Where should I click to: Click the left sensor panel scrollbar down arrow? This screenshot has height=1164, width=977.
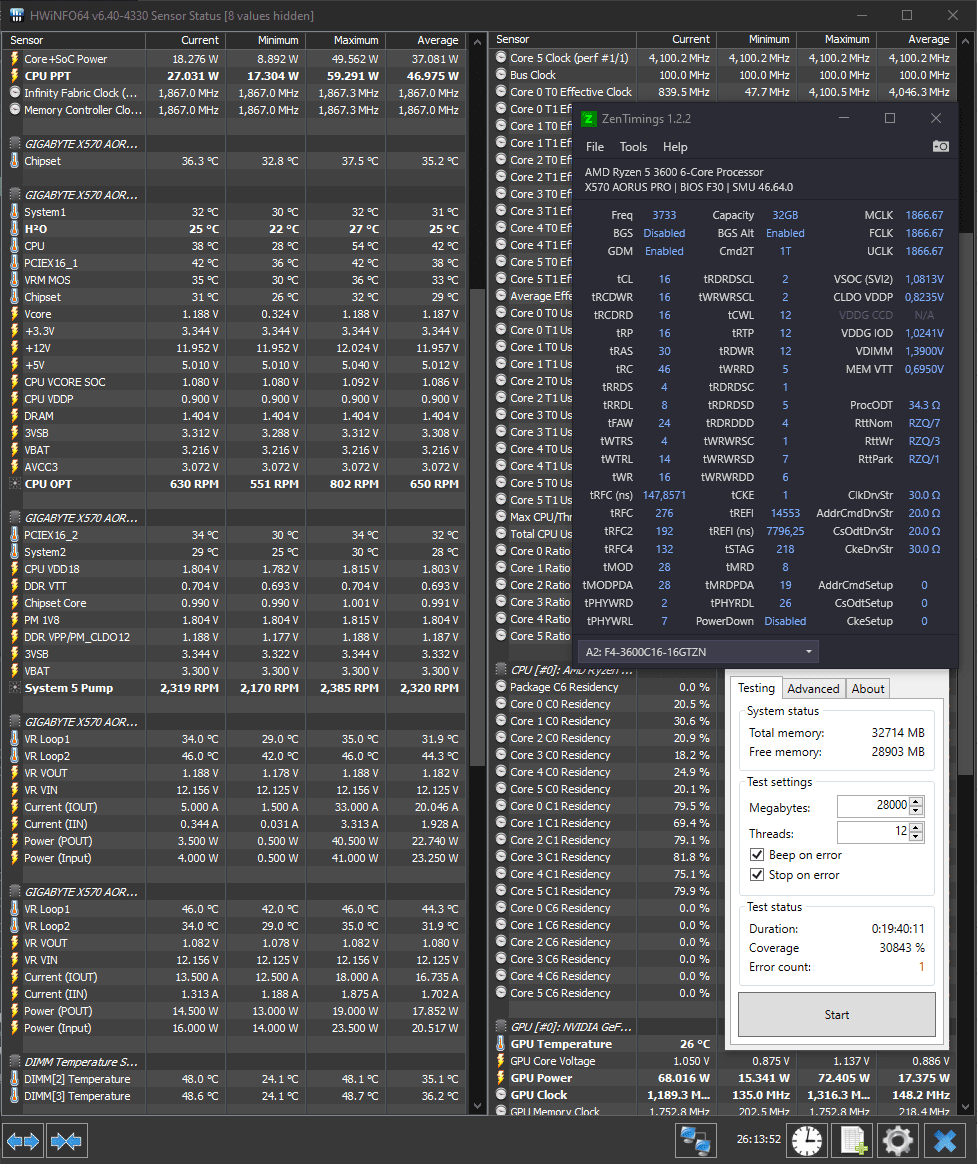(477, 1105)
